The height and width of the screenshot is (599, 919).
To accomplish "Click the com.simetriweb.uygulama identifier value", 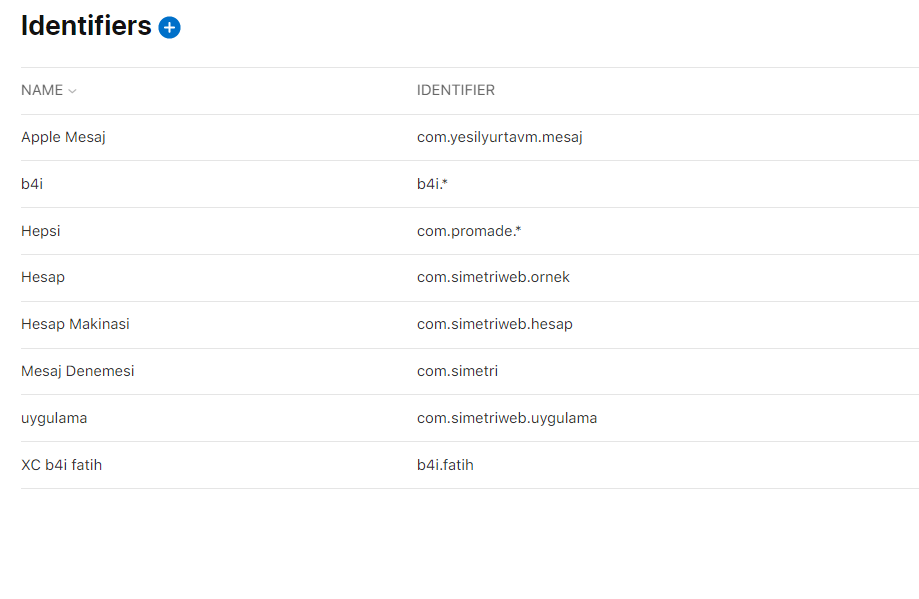I will pos(507,418).
